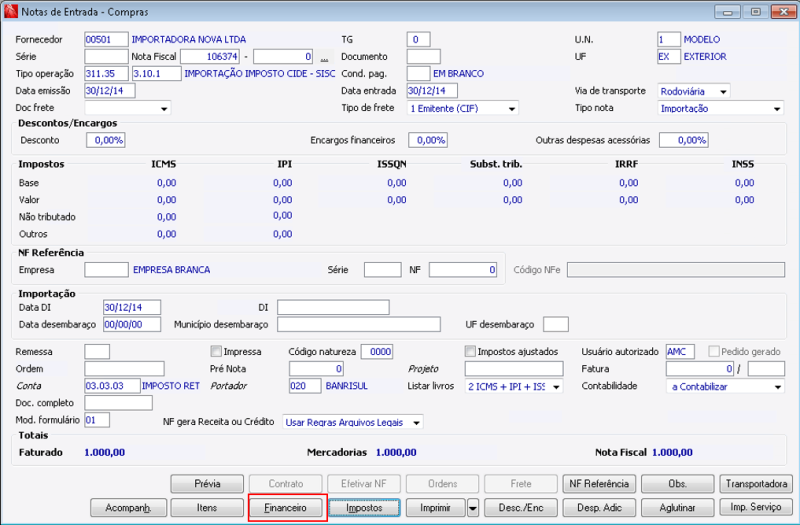Click the Fornecedor code input field

click(106, 40)
